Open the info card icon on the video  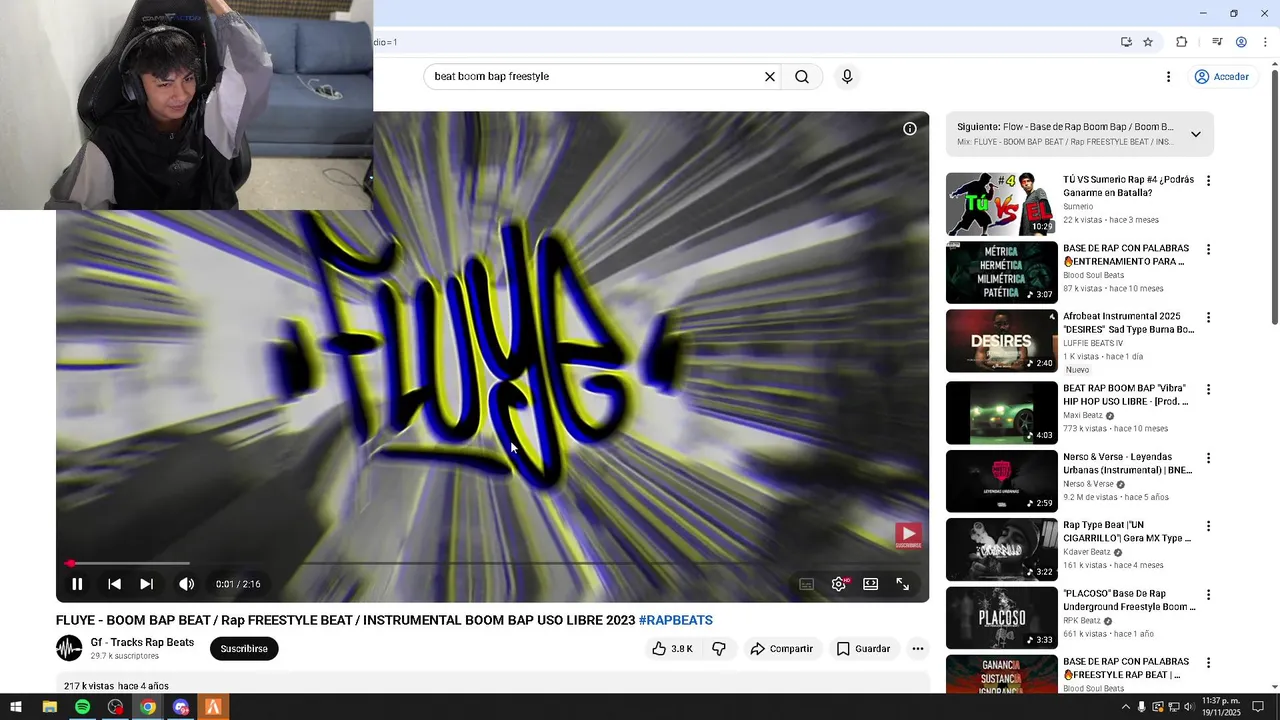[910, 128]
